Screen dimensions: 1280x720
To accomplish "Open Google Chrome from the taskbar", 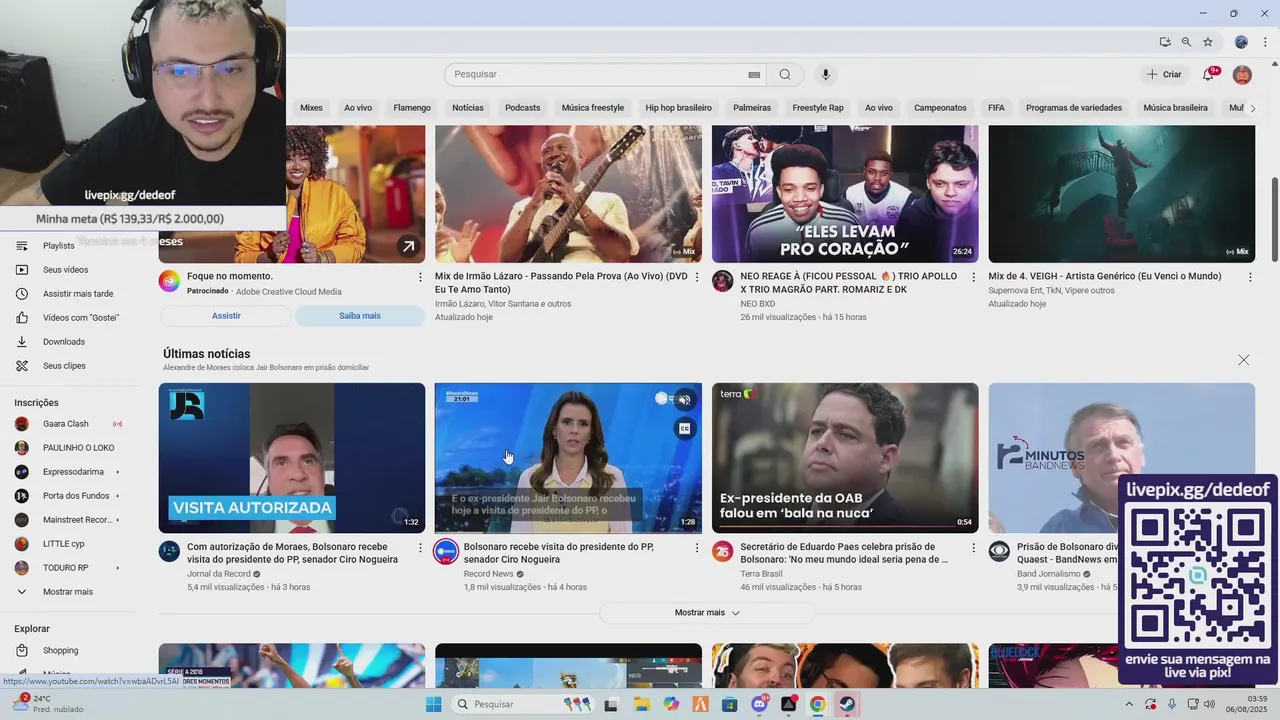I will (817, 704).
